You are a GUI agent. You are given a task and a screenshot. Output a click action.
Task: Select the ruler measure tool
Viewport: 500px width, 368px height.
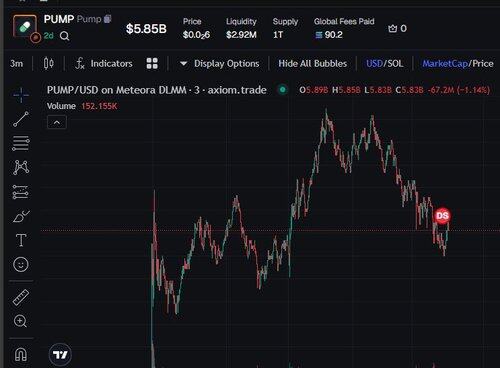tap(21, 298)
